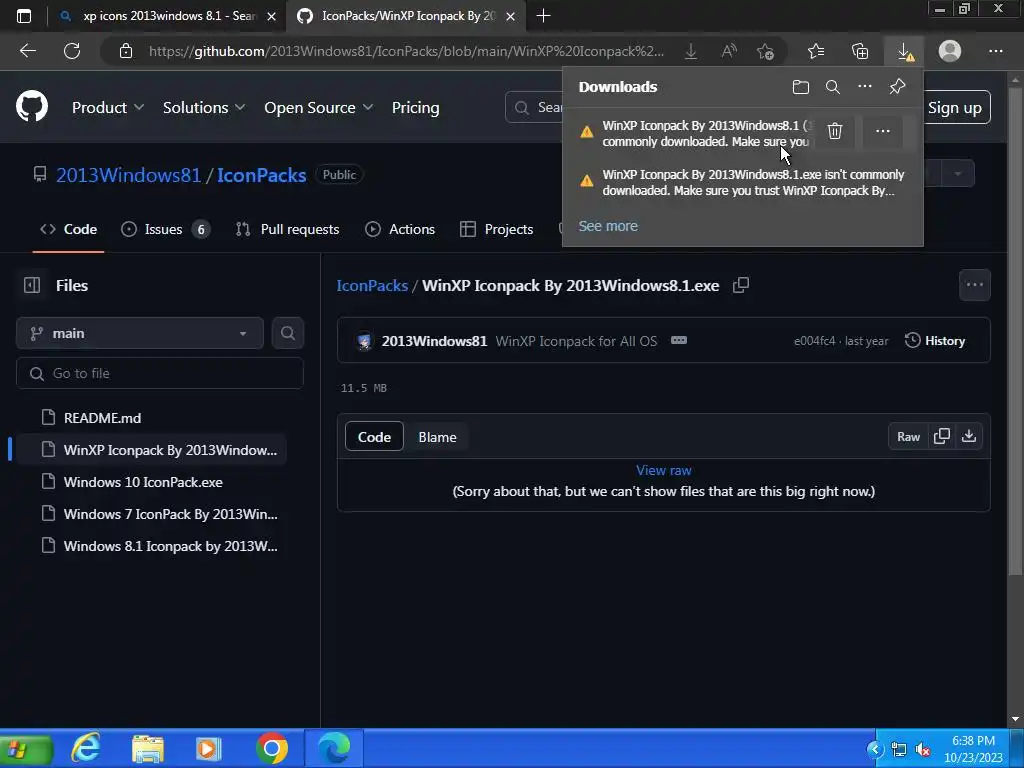Image resolution: width=1024 pixels, height=768 pixels.
Task: Click muted volume tray icon
Action: pos(922,750)
